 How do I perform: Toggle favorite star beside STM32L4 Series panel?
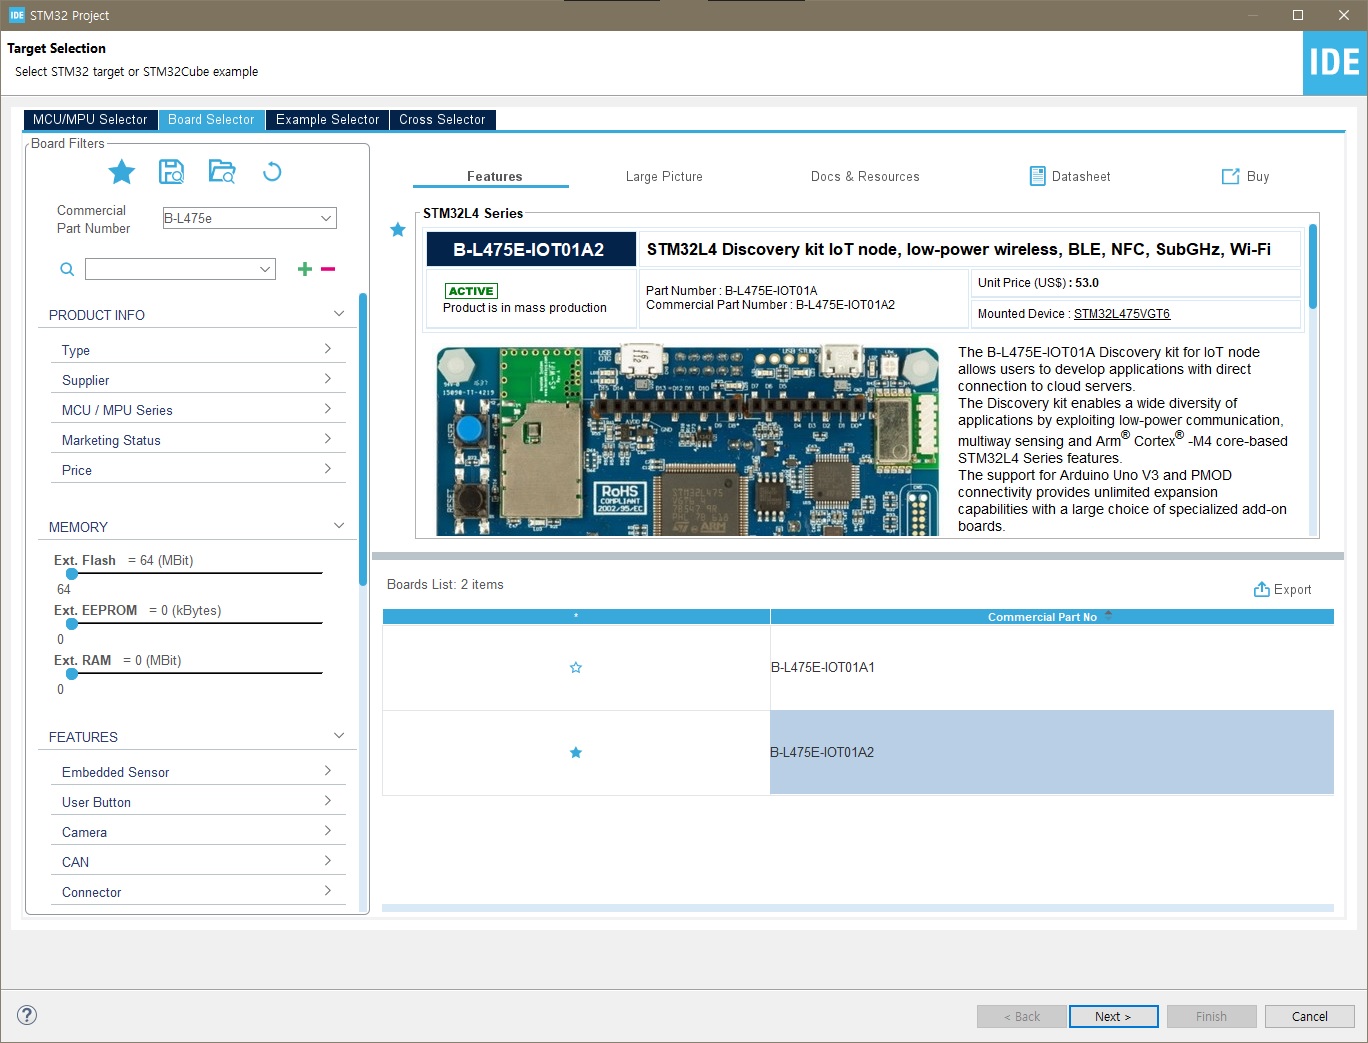(x=398, y=230)
